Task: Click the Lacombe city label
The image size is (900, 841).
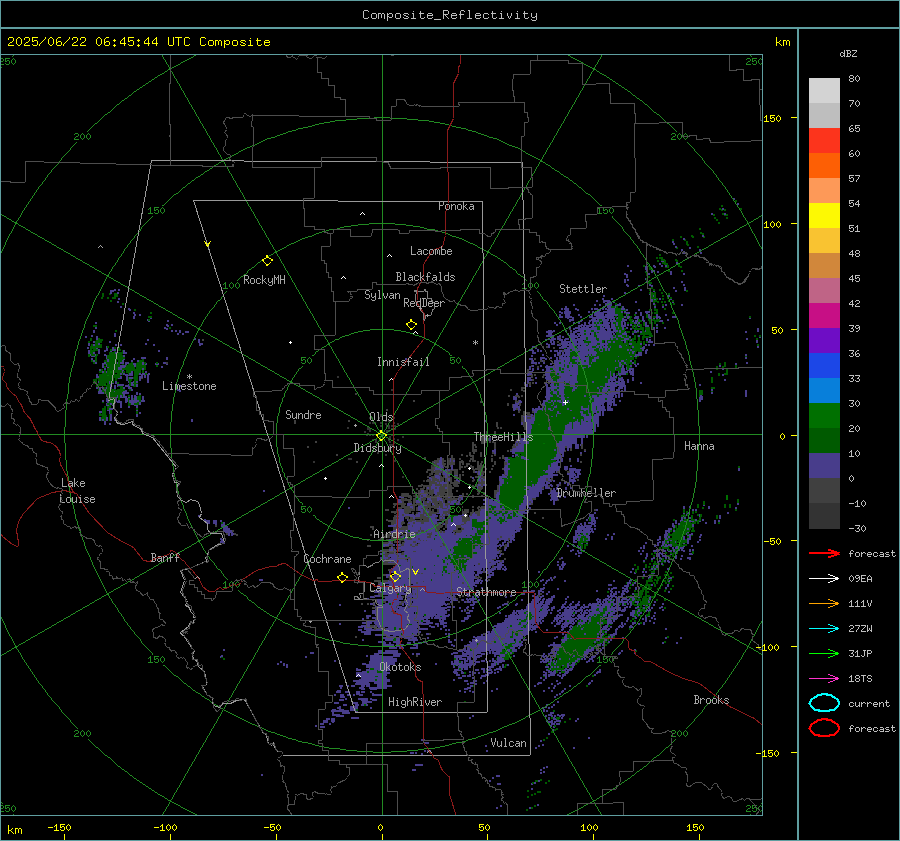Action: 431,251
